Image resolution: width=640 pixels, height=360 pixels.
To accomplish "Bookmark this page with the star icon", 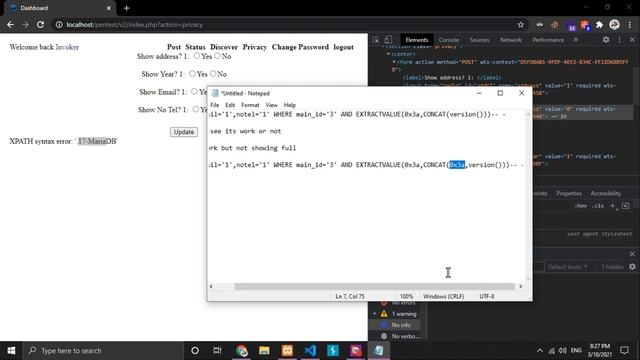I will click(x=520, y=25).
